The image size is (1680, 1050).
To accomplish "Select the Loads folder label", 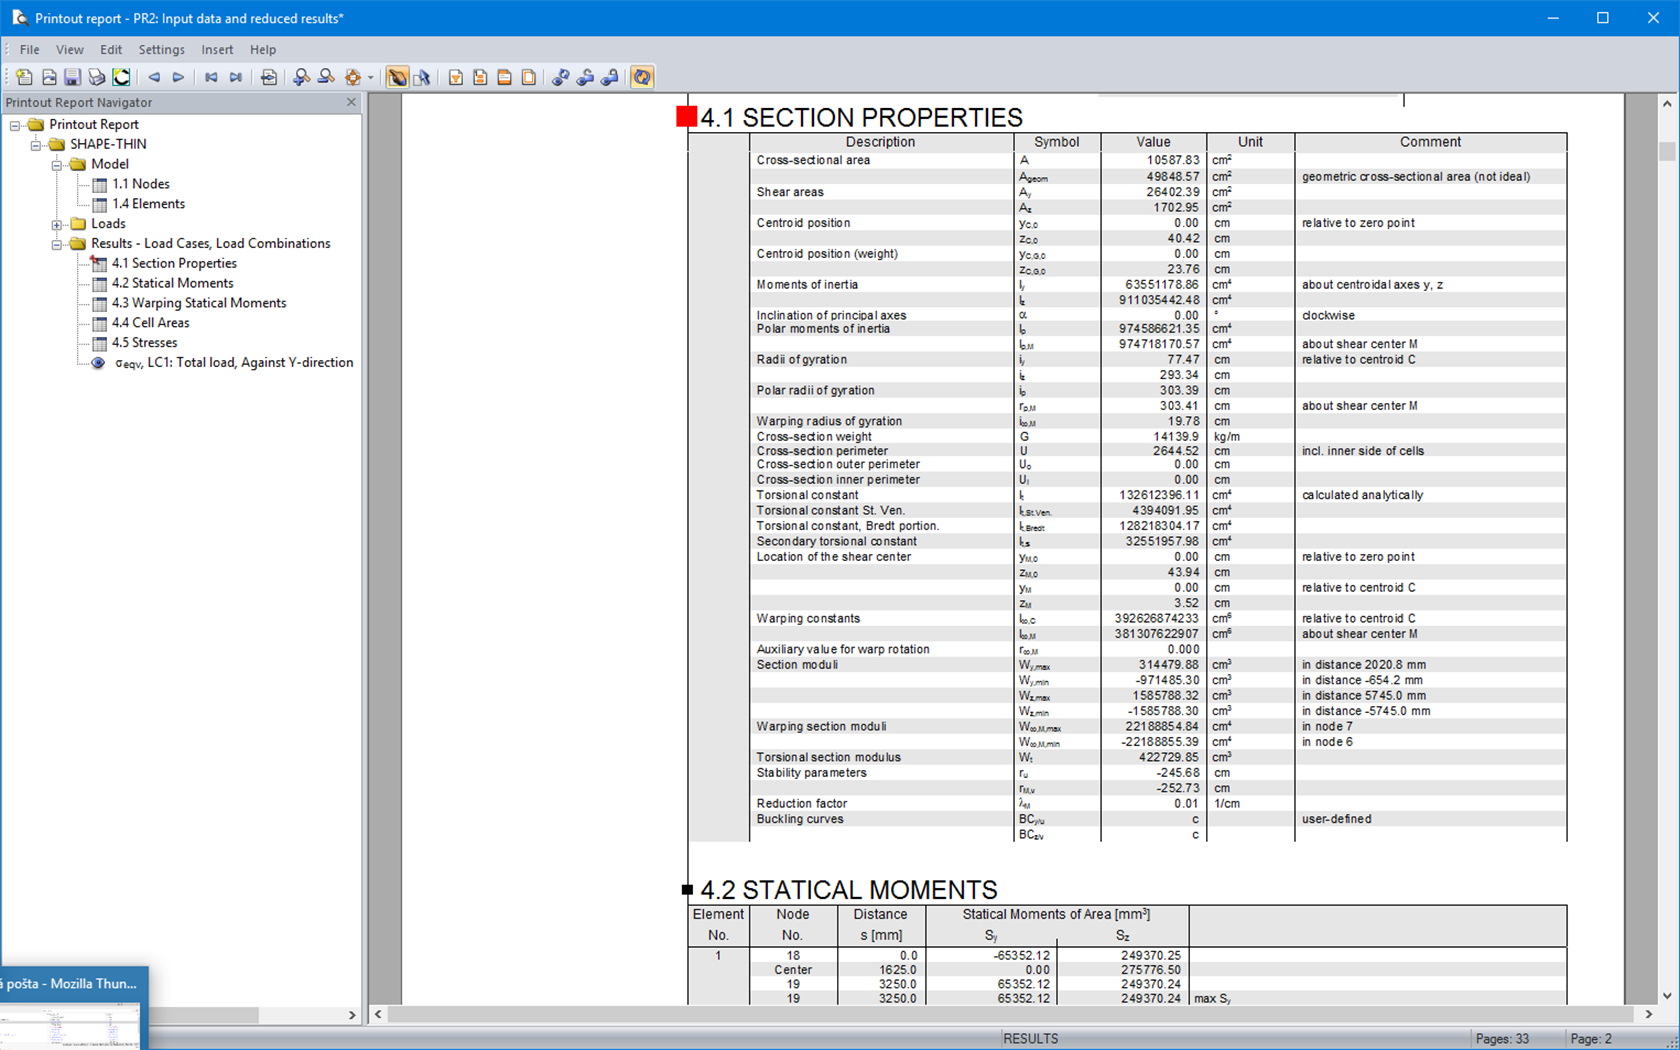I will tap(109, 224).
